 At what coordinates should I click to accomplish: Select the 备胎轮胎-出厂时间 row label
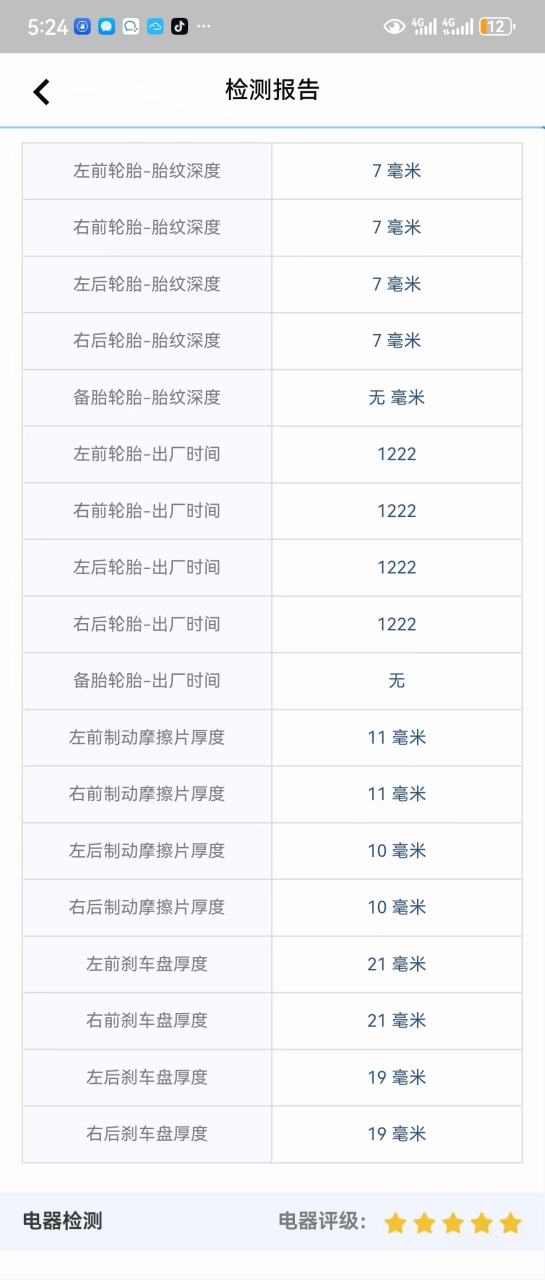click(147, 681)
